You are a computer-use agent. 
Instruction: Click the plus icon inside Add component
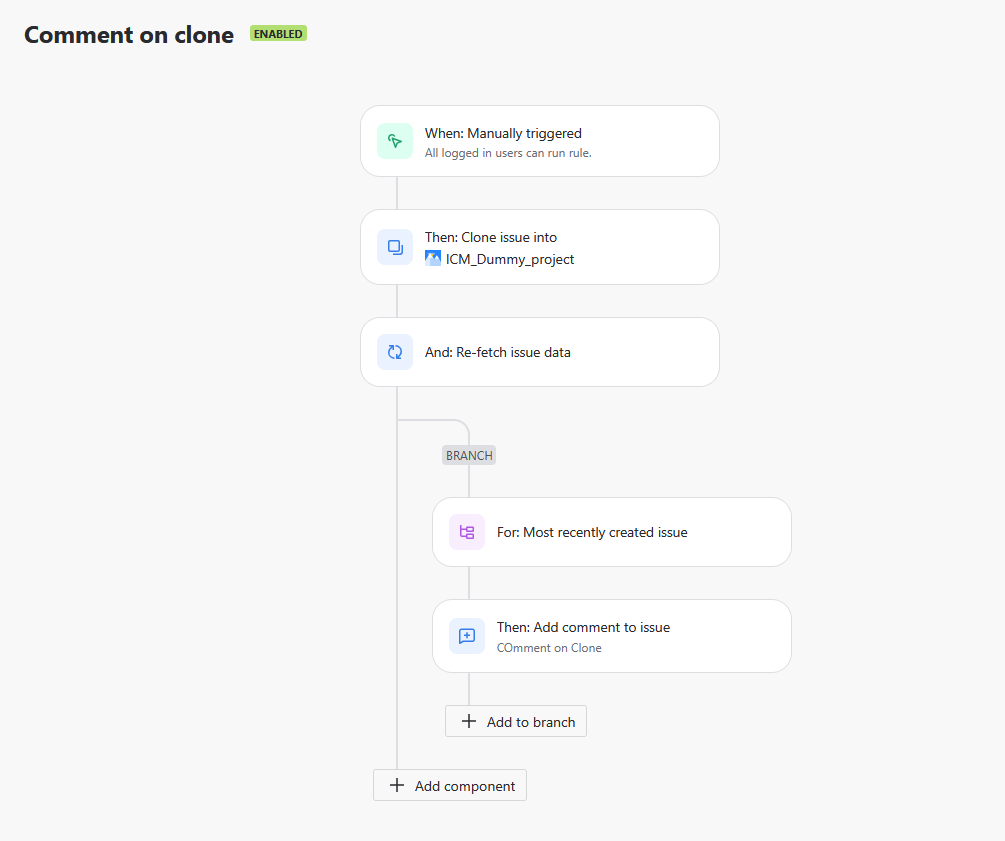coord(397,785)
